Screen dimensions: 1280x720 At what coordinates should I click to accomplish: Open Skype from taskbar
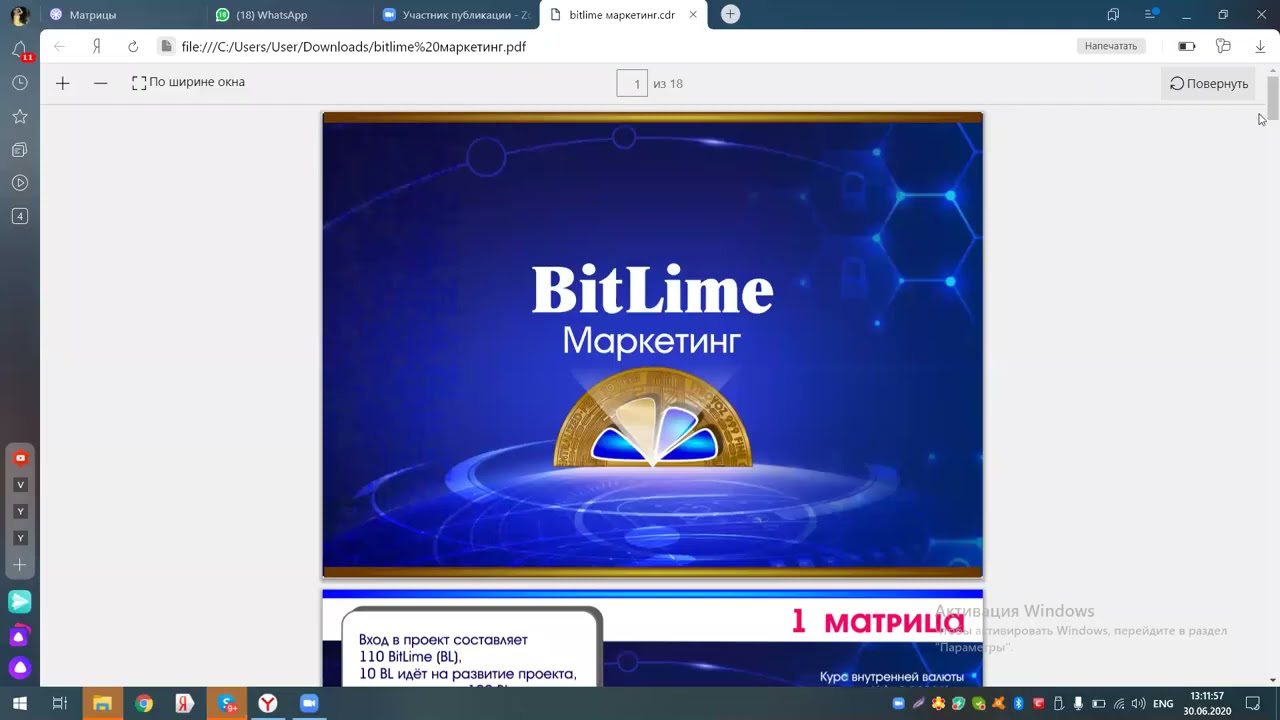pyautogui.click(x=227, y=704)
